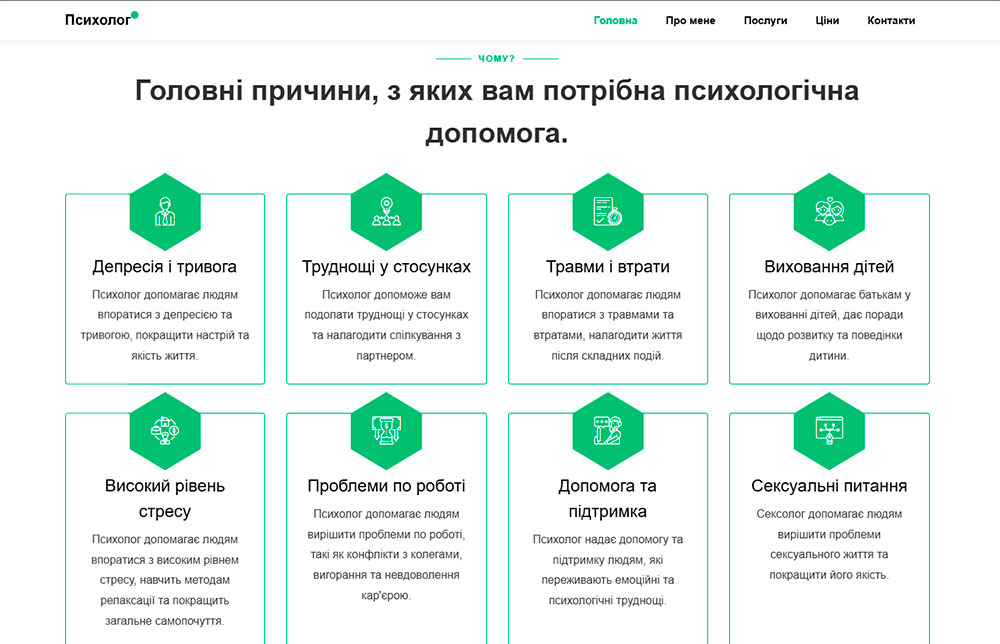
Task: Open the Контакти menu link
Action: click(891, 20)
